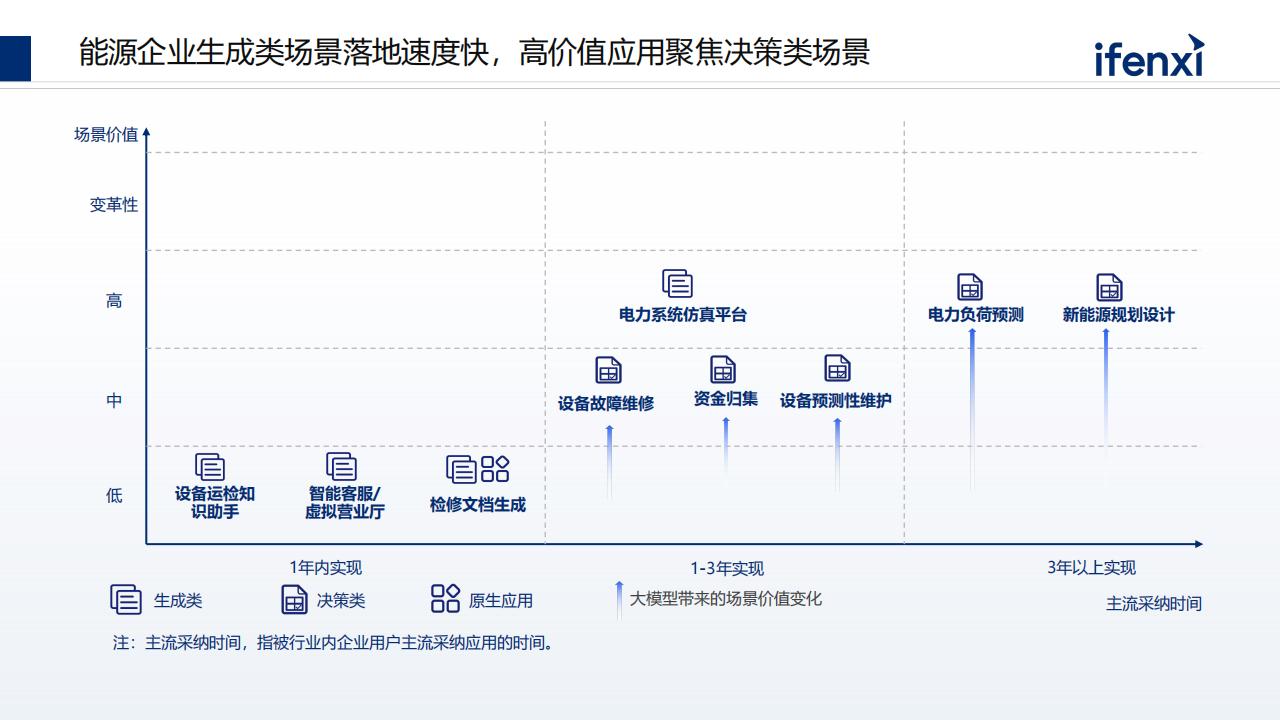The width and height of the screenshot is (1280, 720).
Task: Click the 决策类 legend icon
Action: 294,599
